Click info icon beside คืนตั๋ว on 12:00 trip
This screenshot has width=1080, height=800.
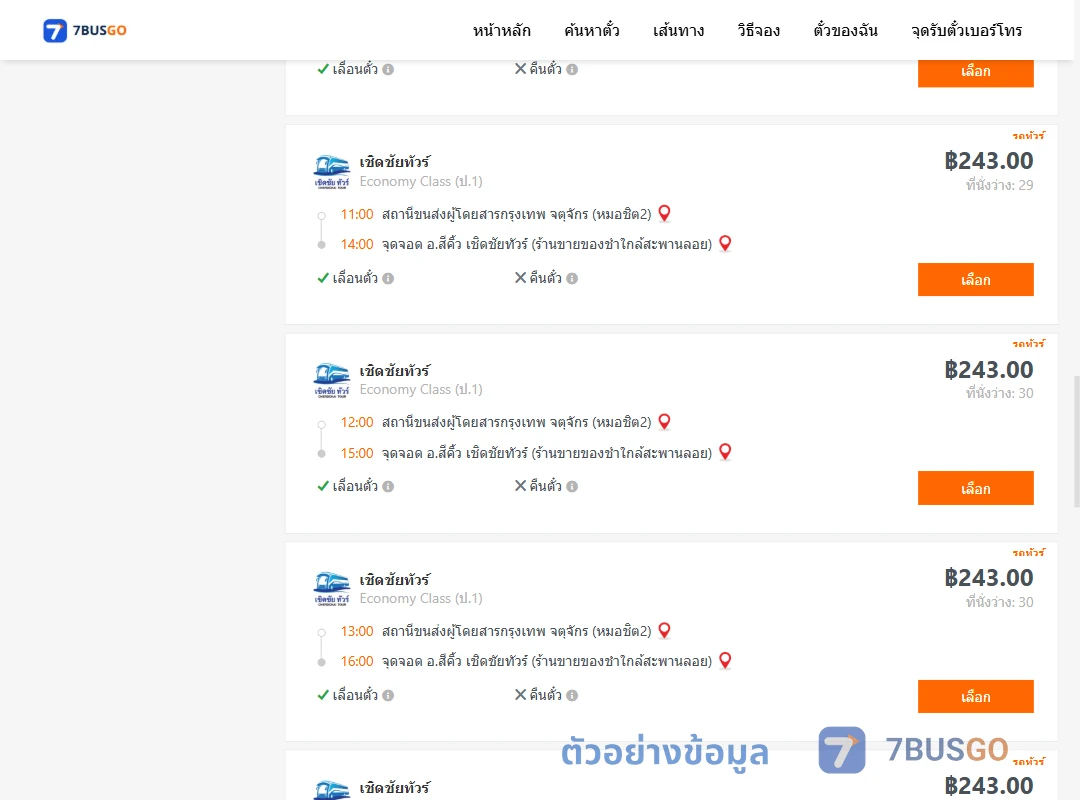pos(572,486)
